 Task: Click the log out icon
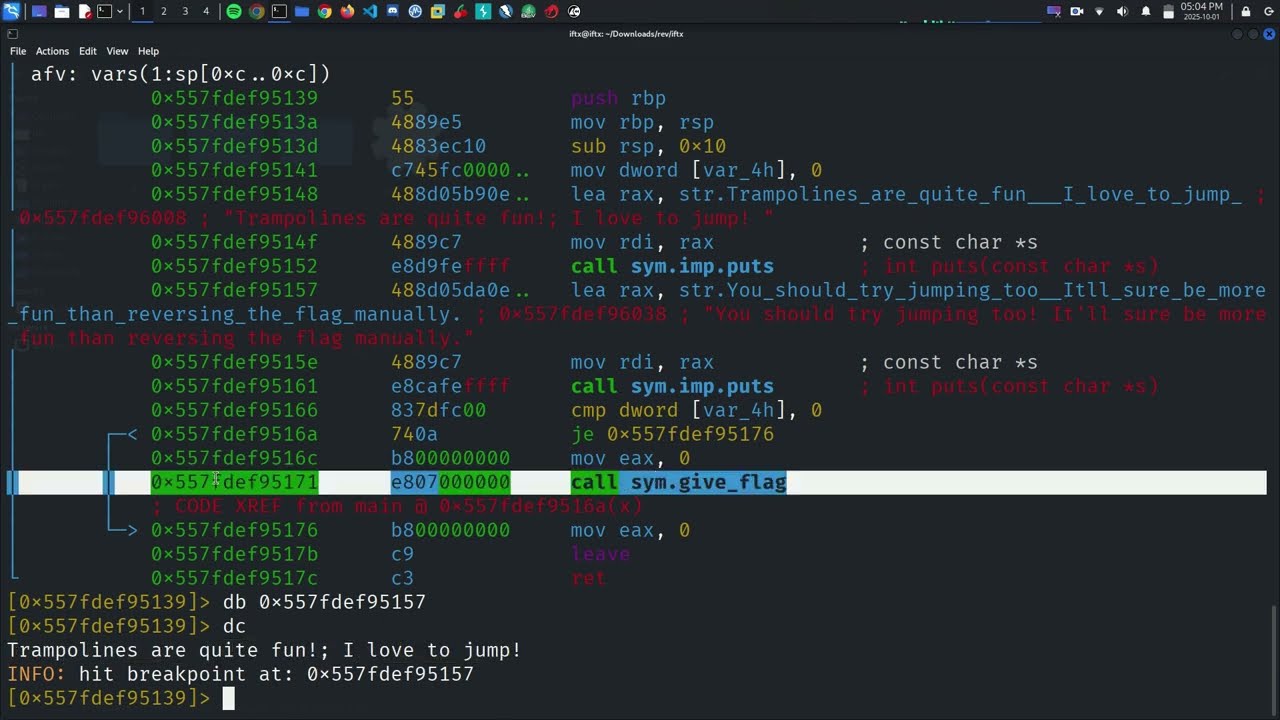point(1268,12)
